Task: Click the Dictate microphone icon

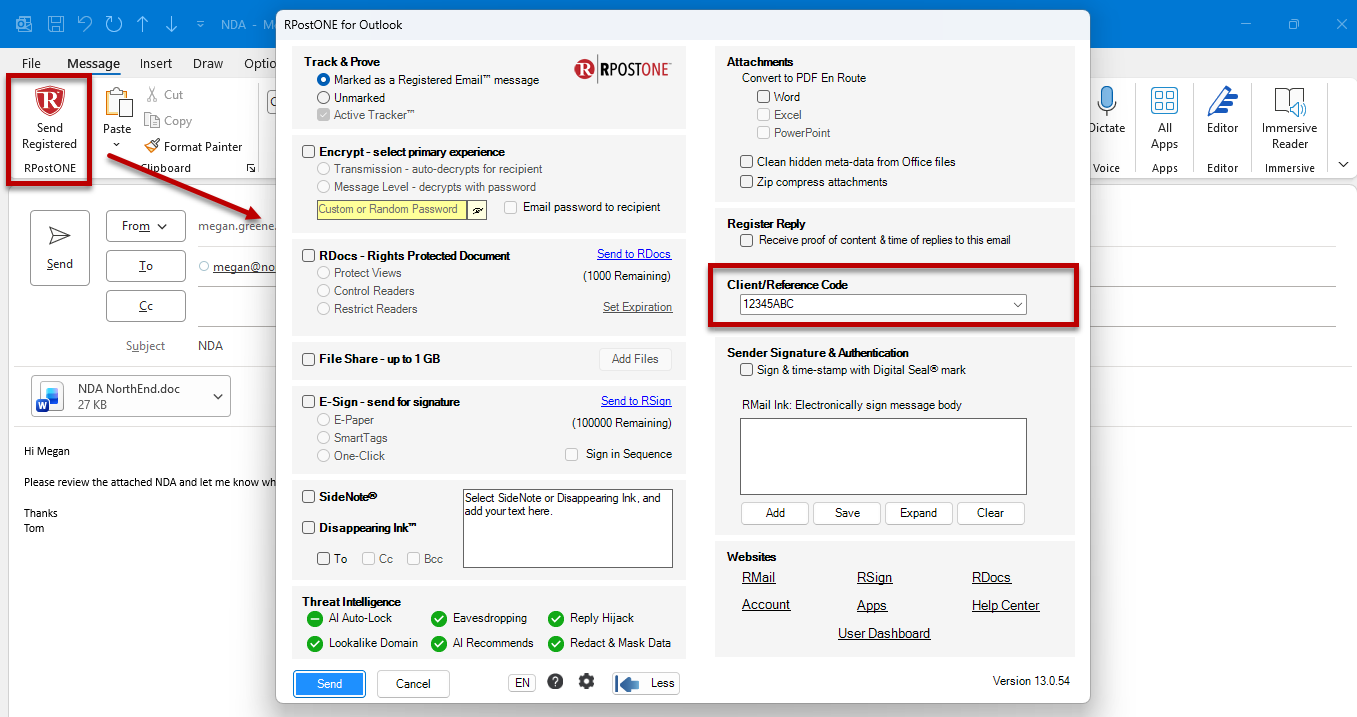Action: [1106, 101]
